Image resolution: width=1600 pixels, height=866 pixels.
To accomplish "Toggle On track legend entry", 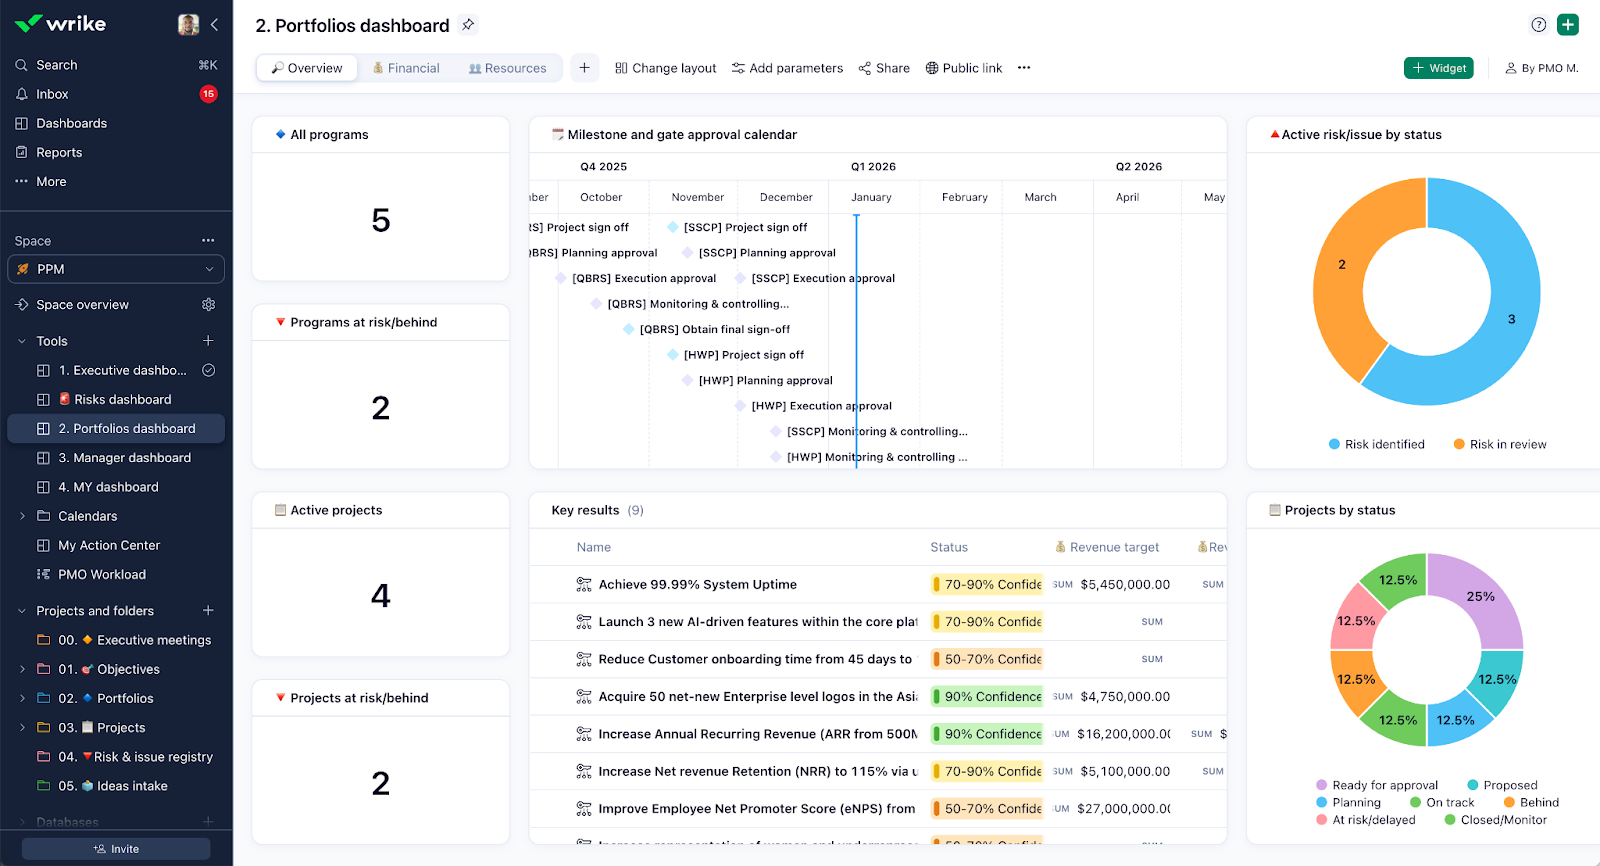I will (x=1442, y=803).
